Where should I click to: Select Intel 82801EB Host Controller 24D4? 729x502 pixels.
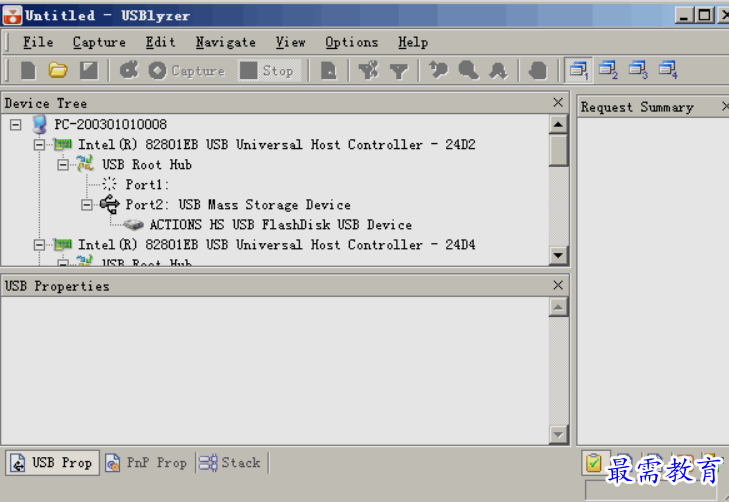(277, 244)
